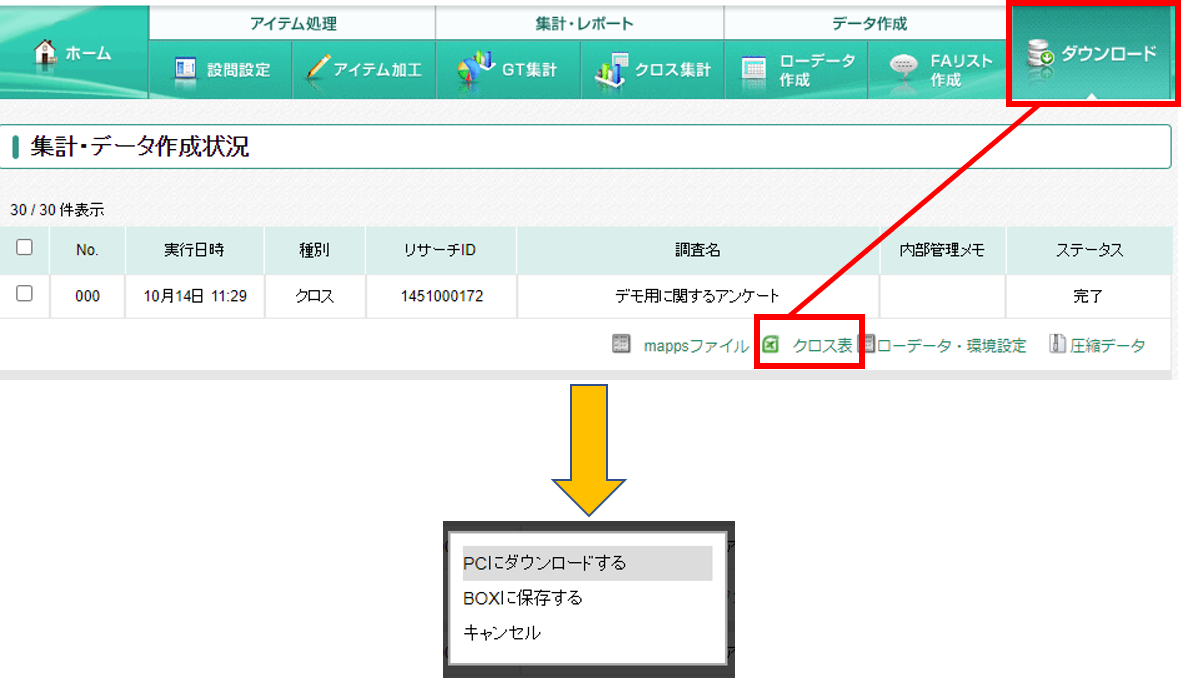Viewport: 1181px width, 678px height.
Task: Click the 30 / 30 件表示 count text
Action: coord(57,210)
